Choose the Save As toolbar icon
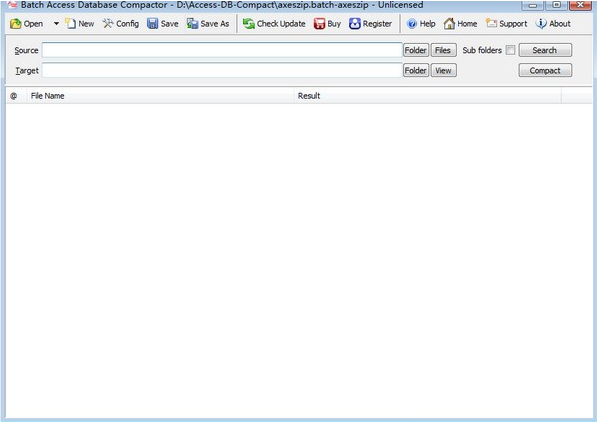 192,24
